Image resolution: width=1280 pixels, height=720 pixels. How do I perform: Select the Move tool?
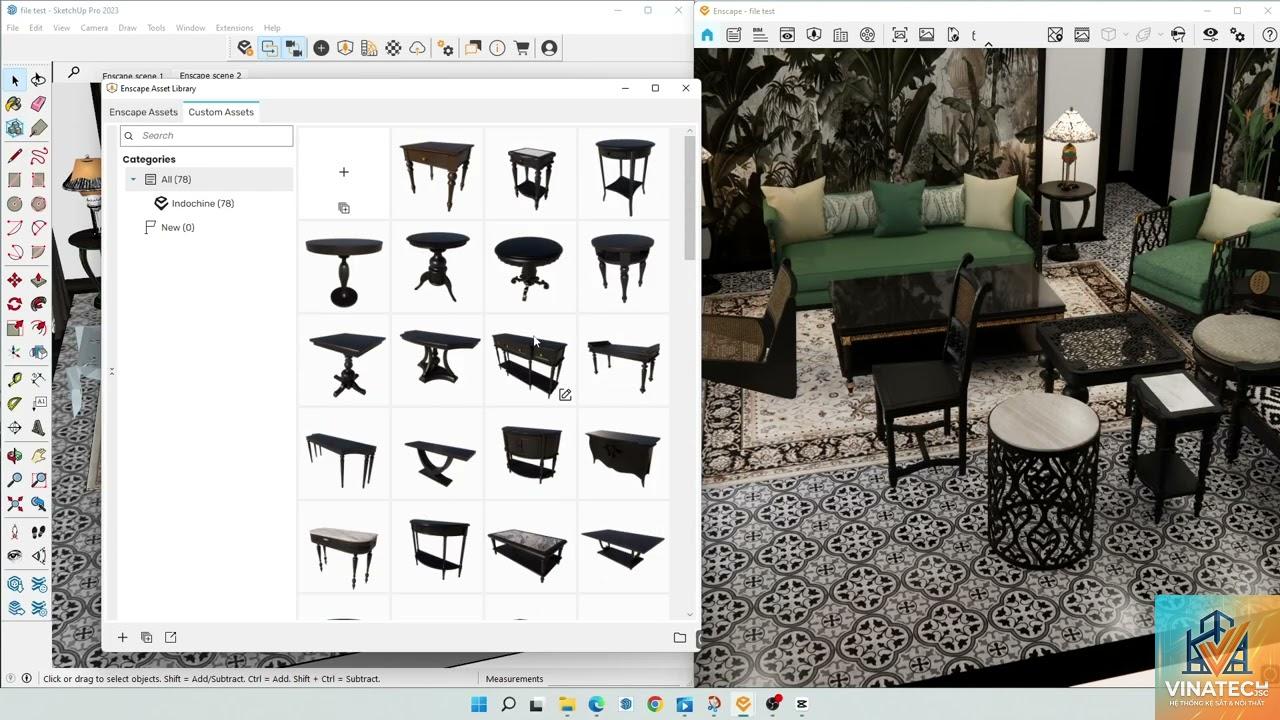[x=15, y=280]
